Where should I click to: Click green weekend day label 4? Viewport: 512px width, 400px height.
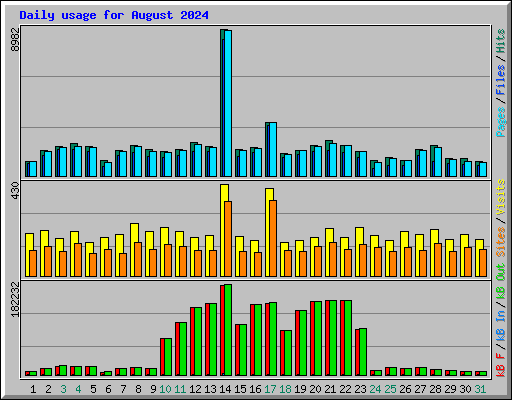tap(78, 389)
